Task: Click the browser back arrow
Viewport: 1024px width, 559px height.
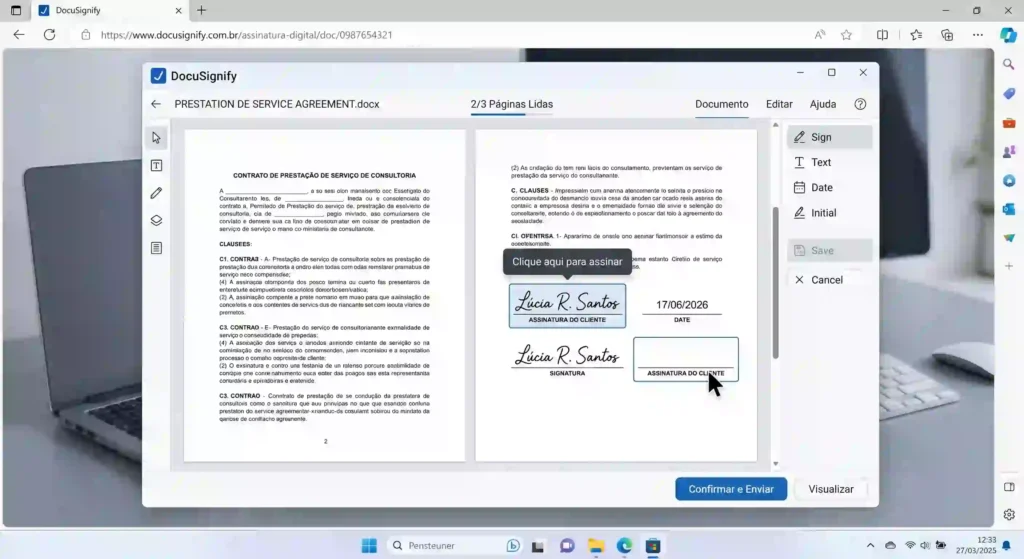Action: pos(19,35)
